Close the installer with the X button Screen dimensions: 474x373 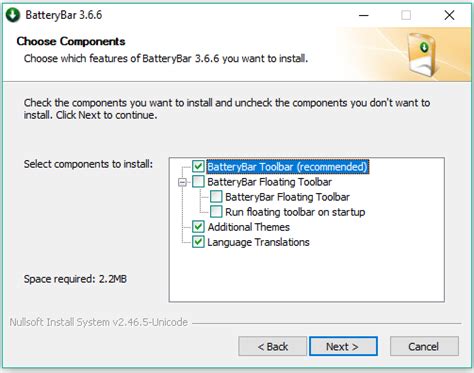click(449, 15)
